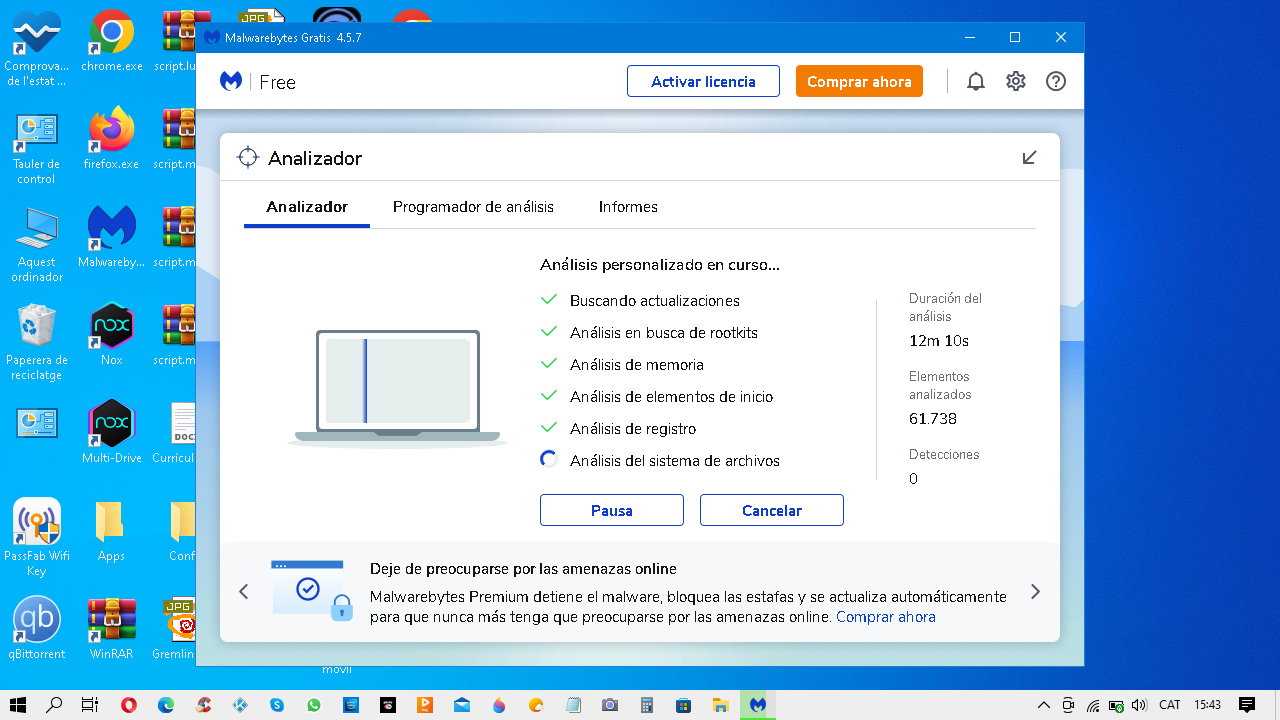Collapse the Analizador panel with arrow icon

(1029, 158)
